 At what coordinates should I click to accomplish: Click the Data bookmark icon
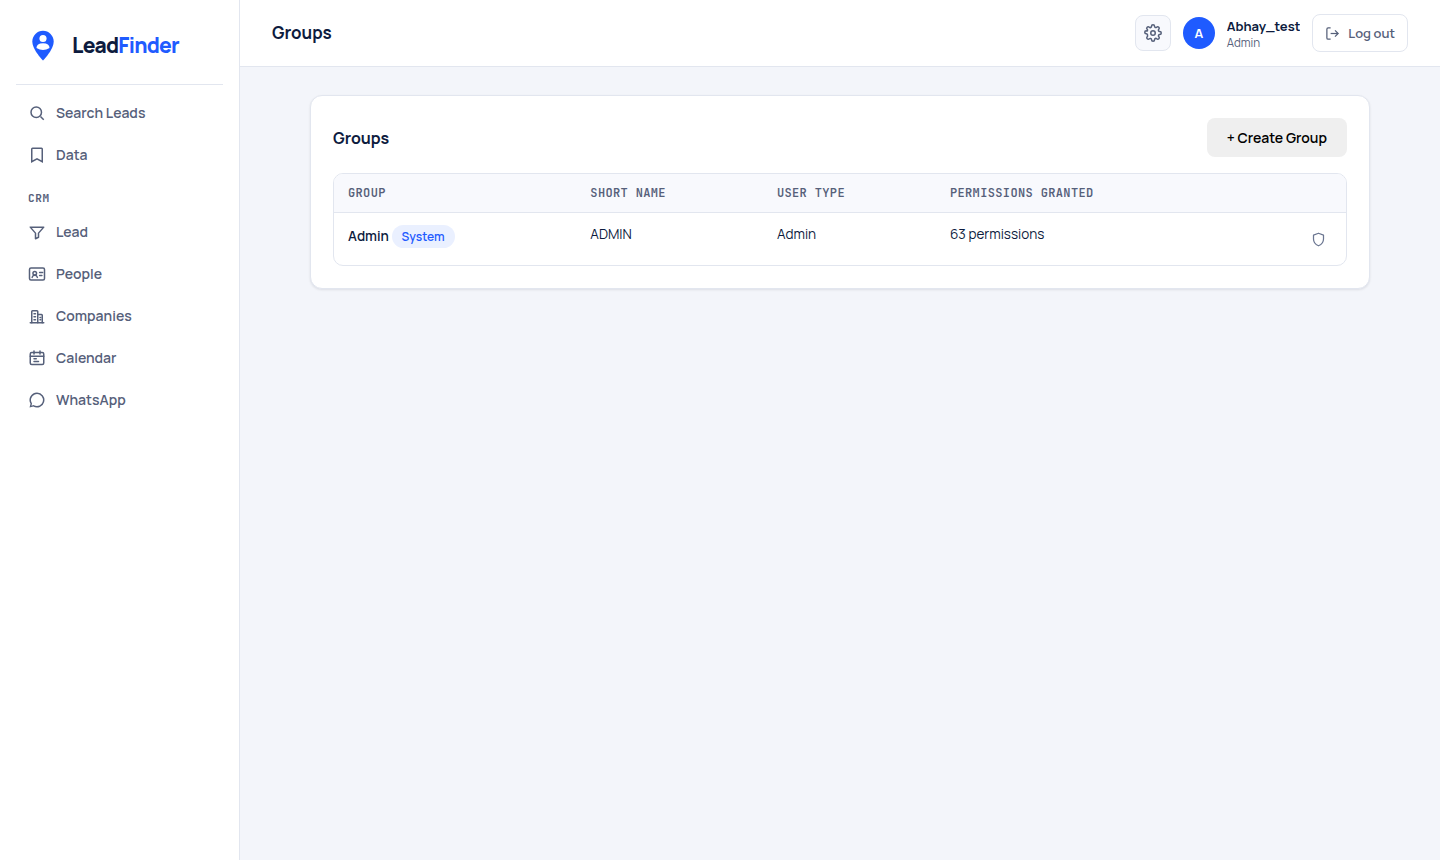[37, 155]
